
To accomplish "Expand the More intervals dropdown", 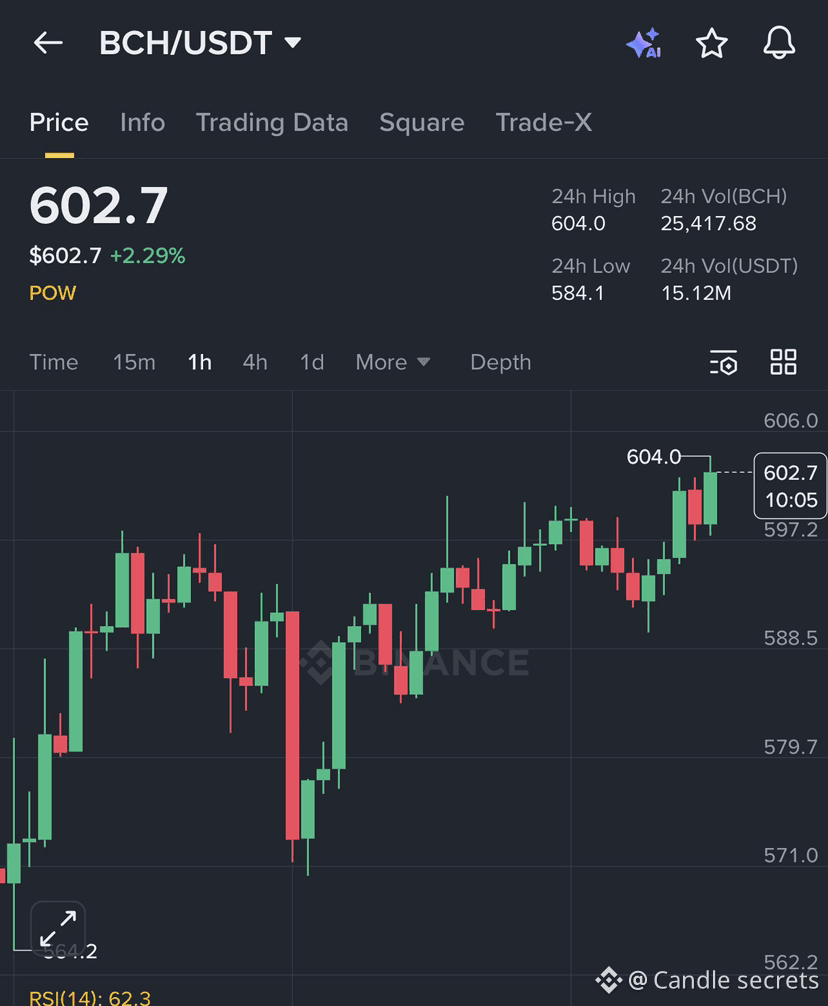I will [393, 362].
